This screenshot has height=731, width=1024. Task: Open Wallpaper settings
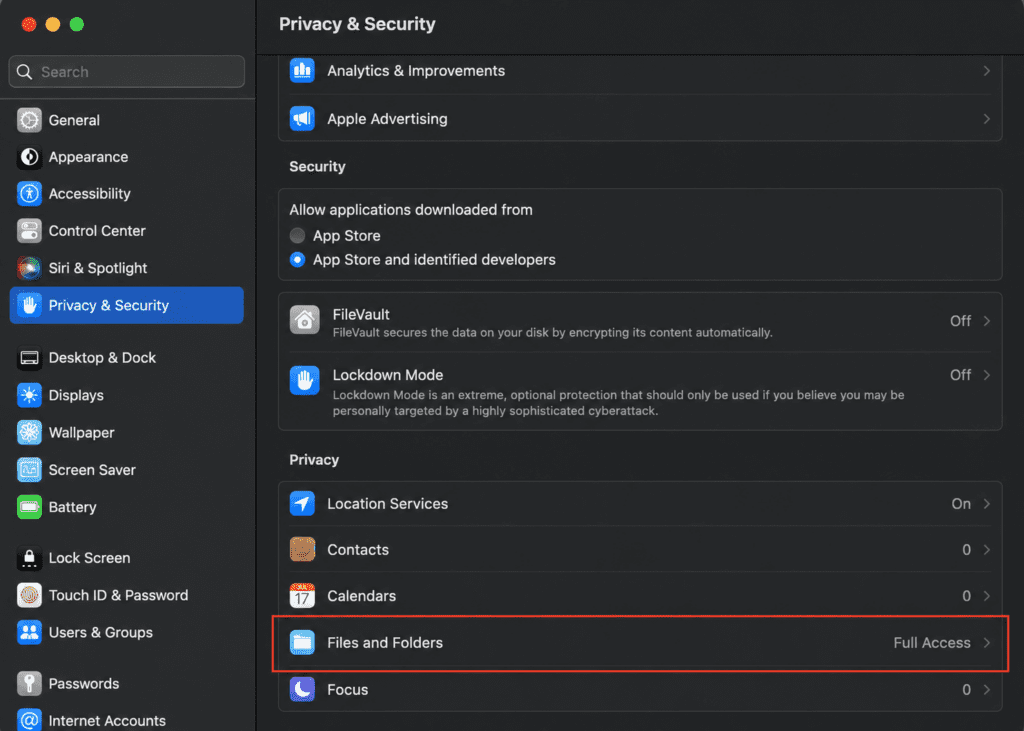[x=127, y=432]
